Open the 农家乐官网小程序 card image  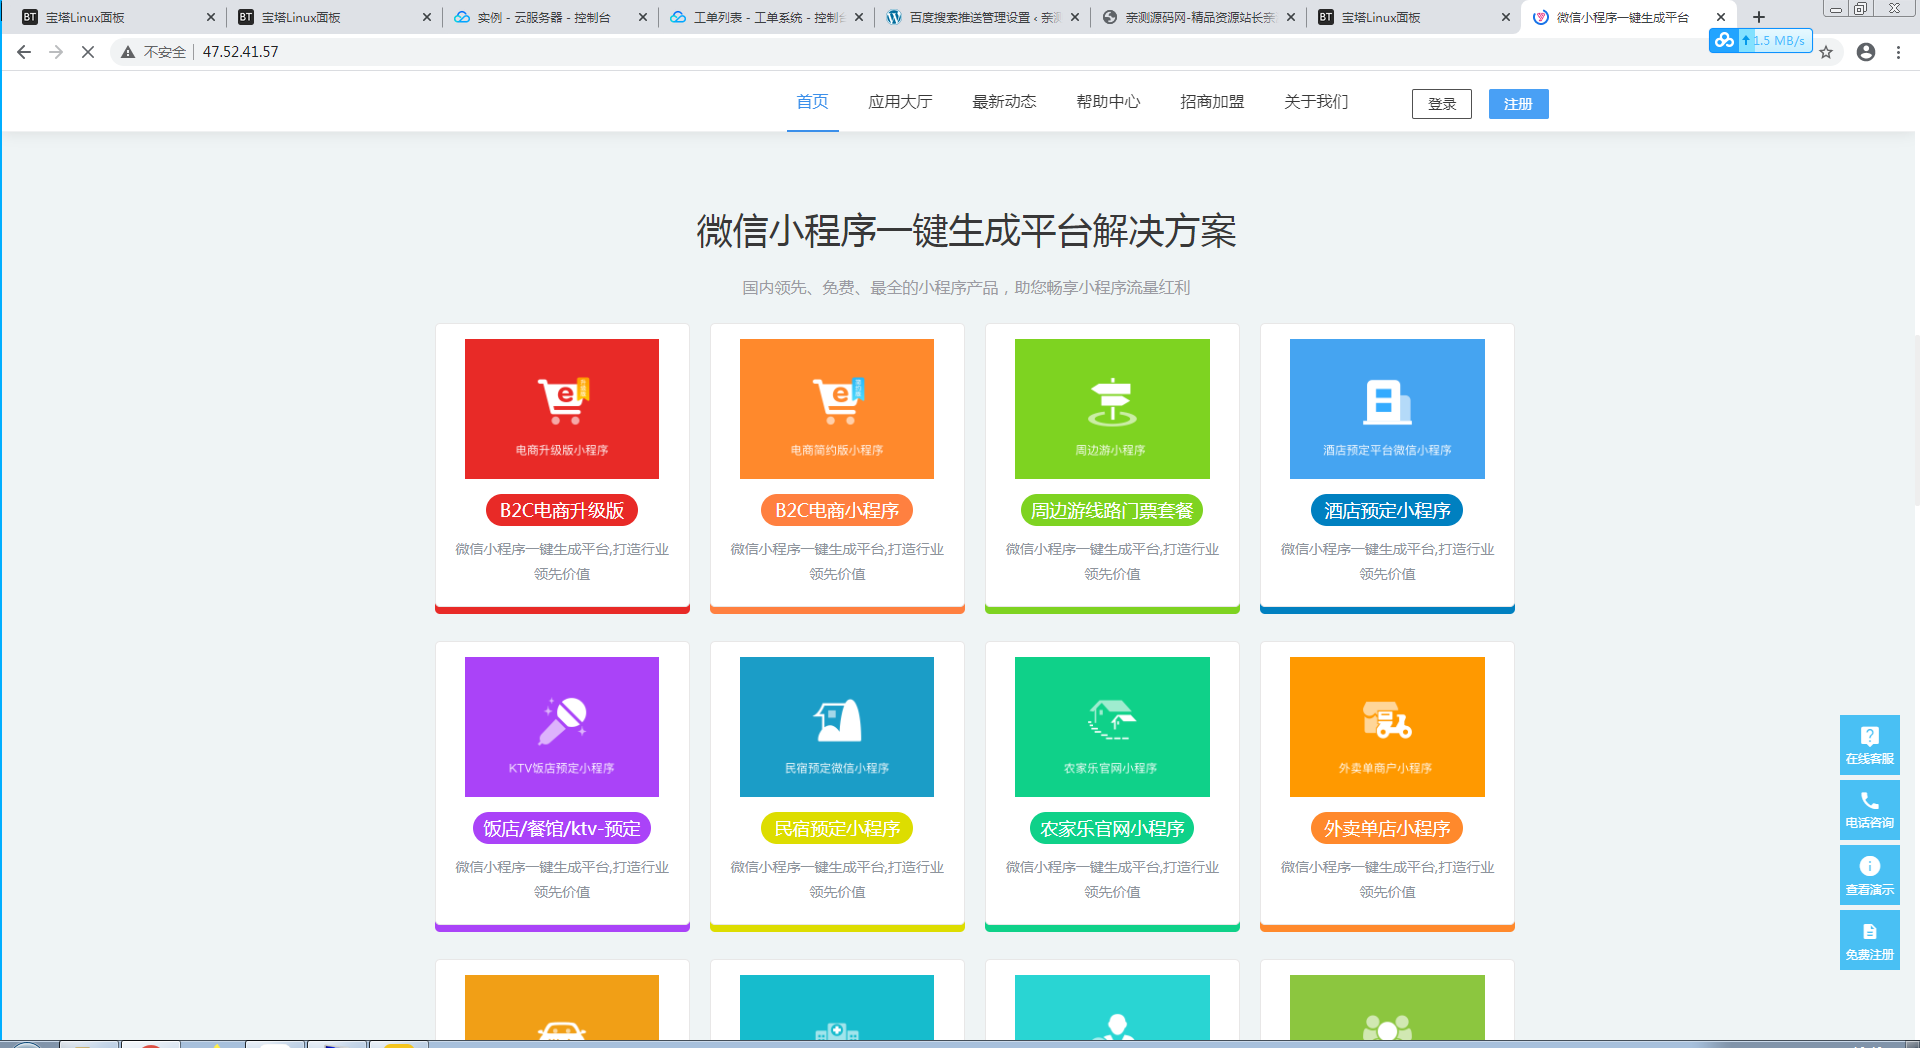1112,727
